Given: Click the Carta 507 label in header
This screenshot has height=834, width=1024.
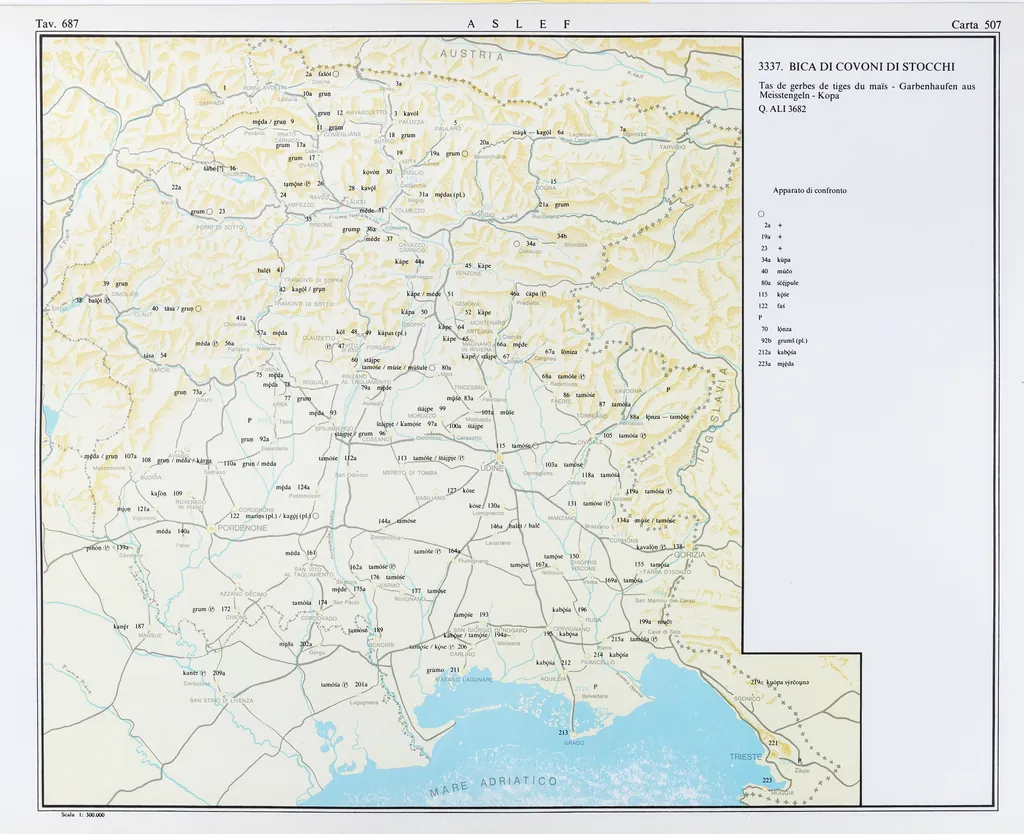Looking at the screenshot, I should (977, 23).
